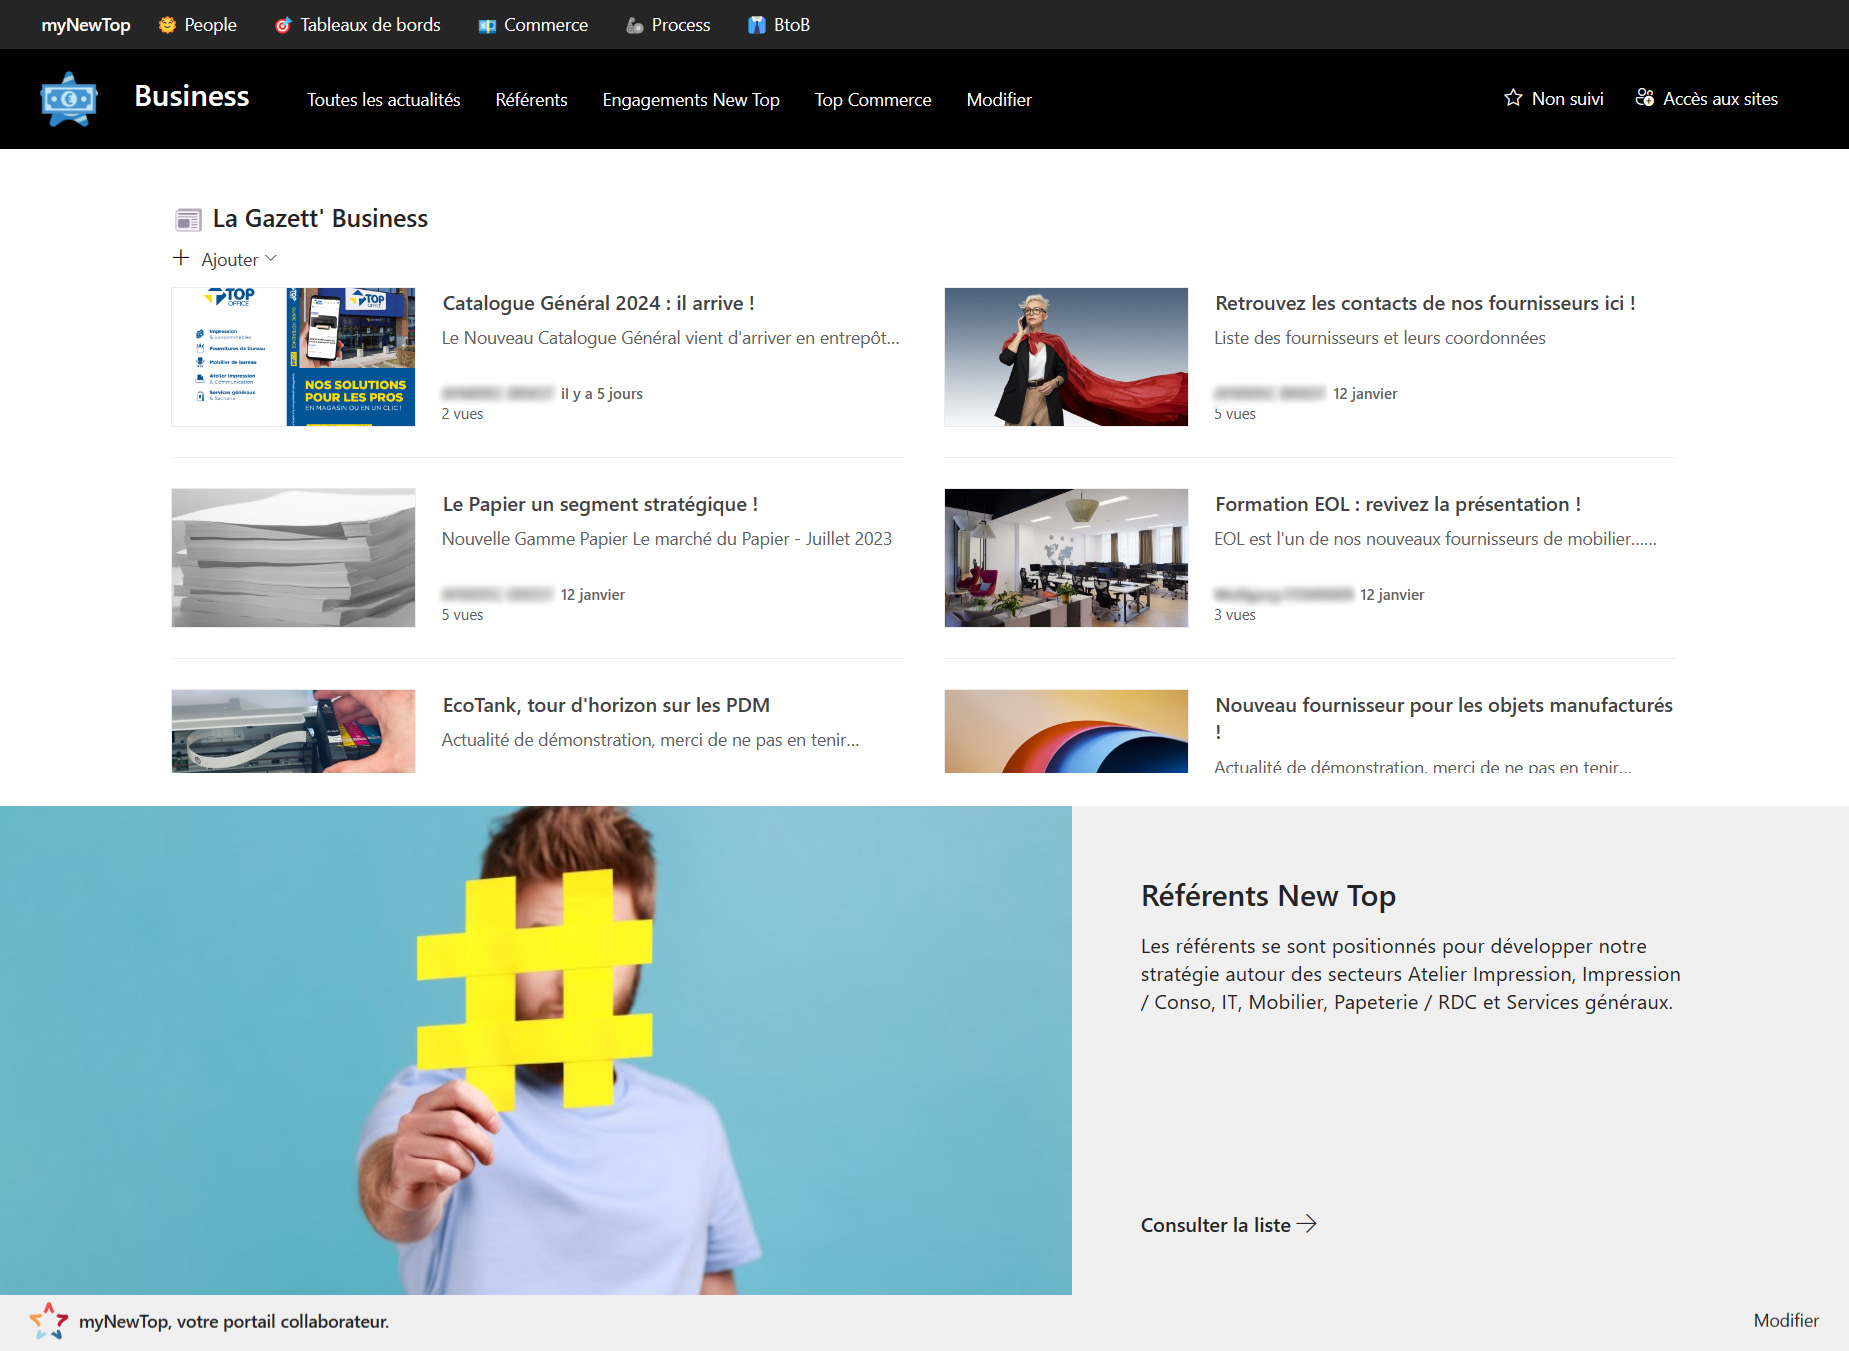Click the plus icon next to Ajouter

click(x=181, y=258)
